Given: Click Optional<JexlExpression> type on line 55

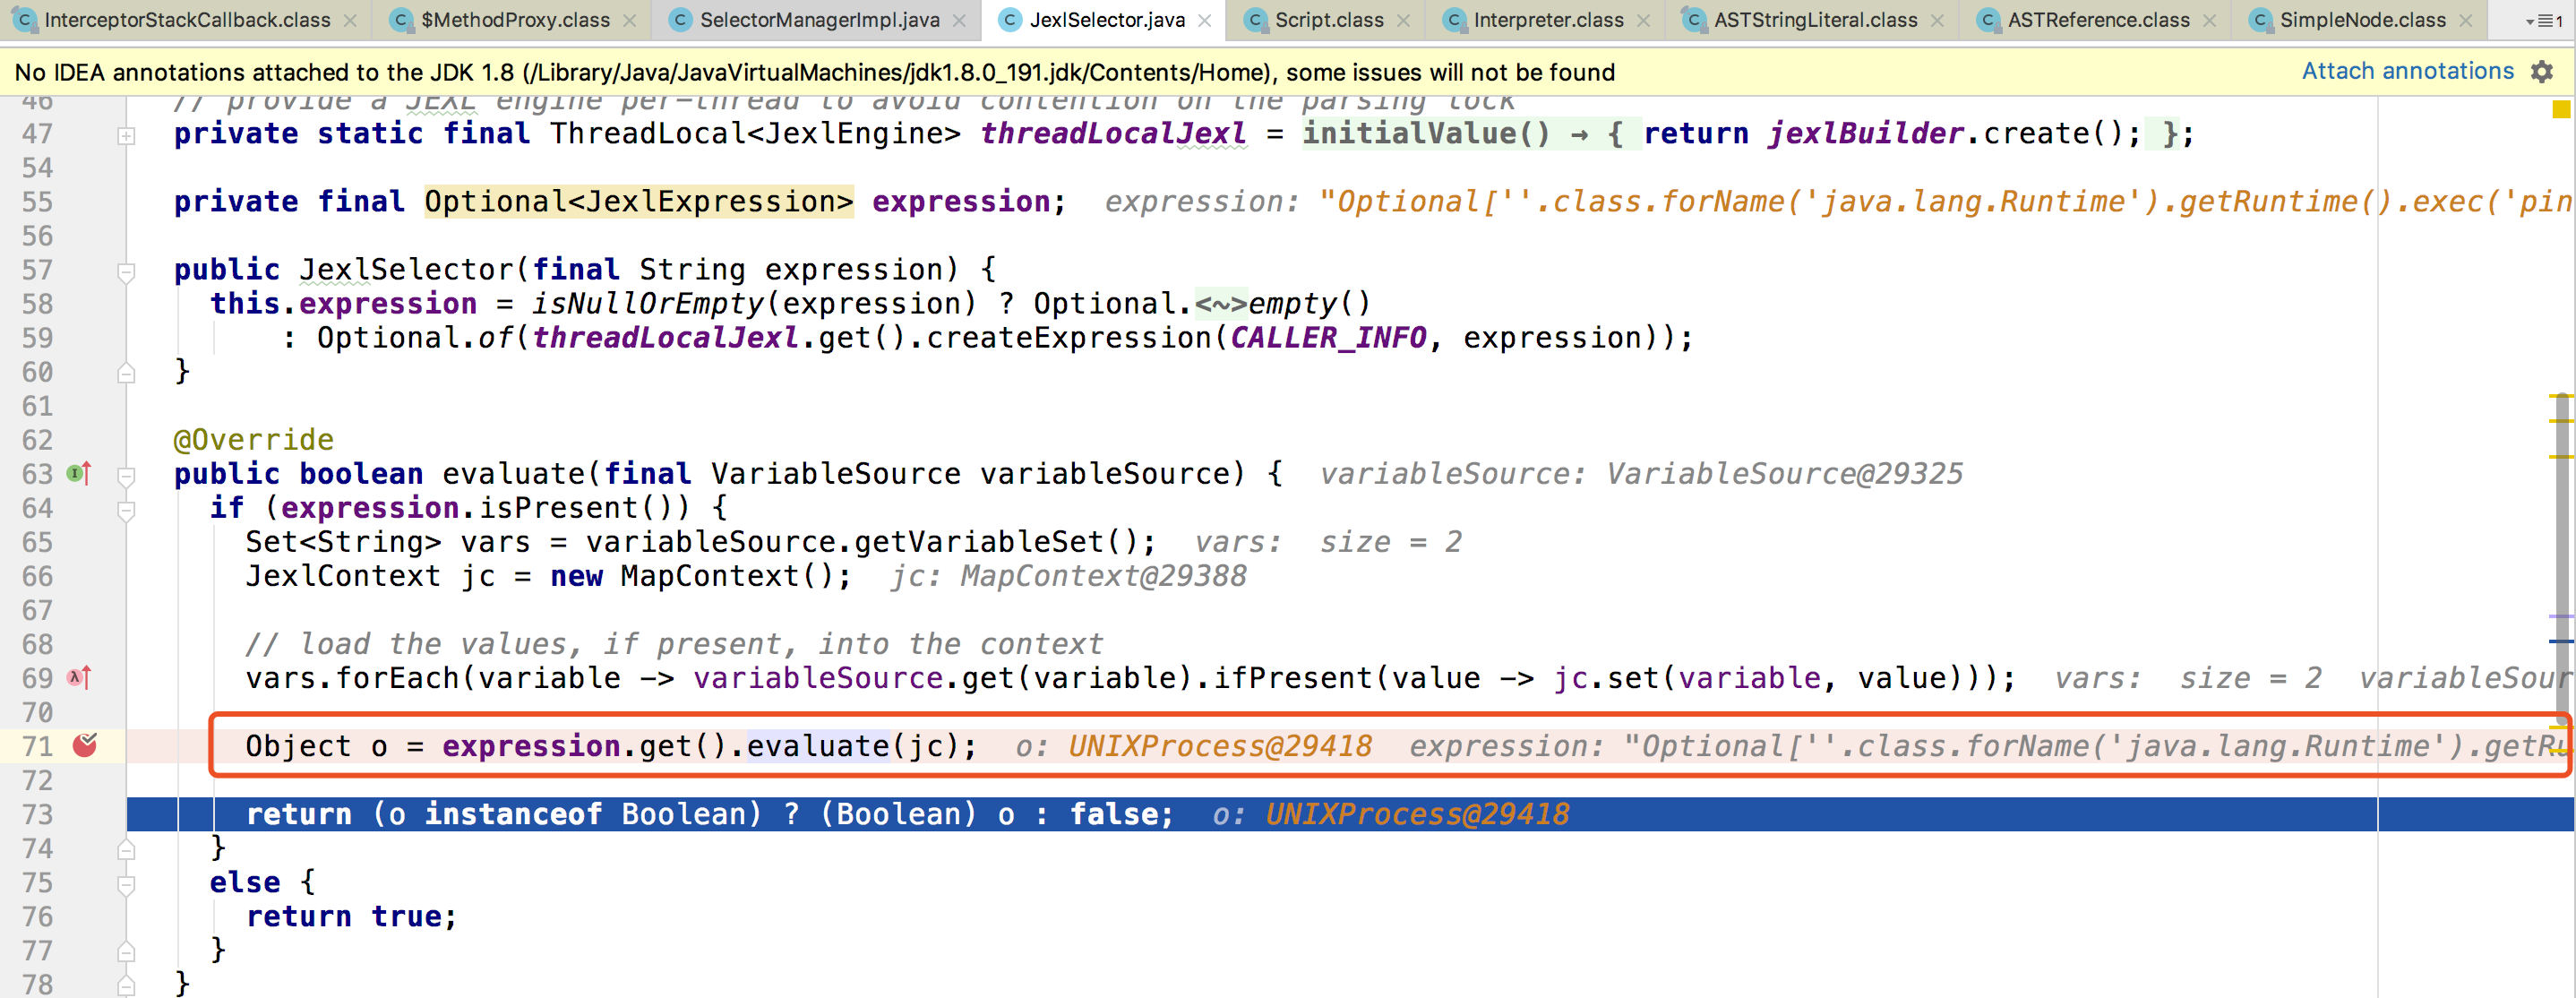Looking at the screenshot, I should 638,201.
